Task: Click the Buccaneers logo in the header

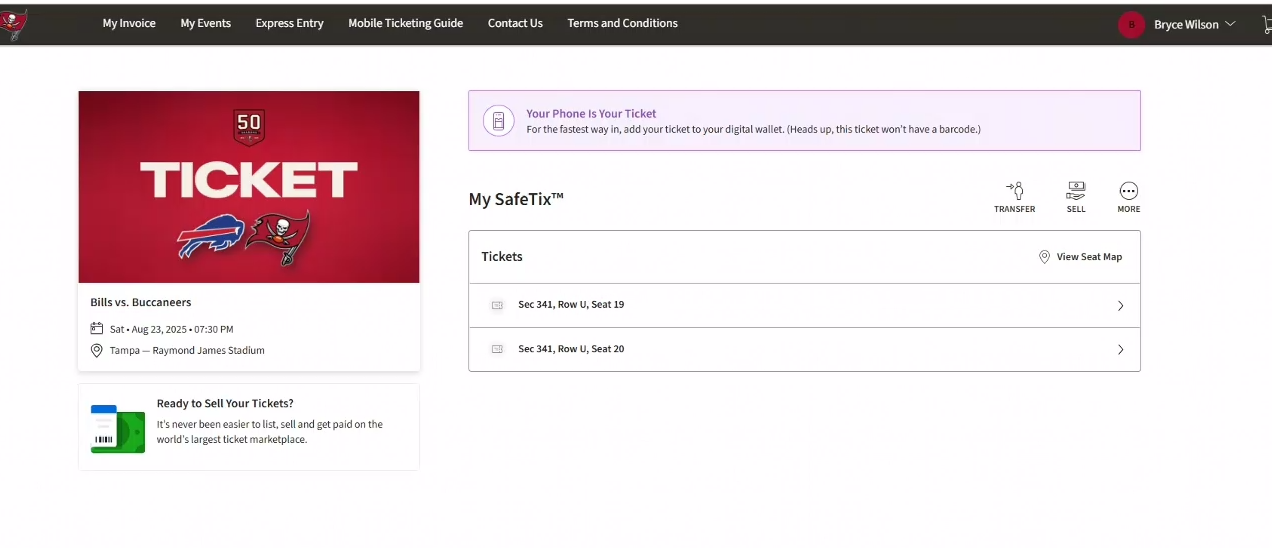Action: [13, 24]
